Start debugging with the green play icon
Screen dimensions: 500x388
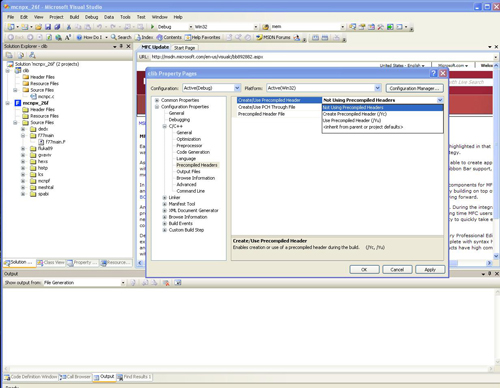pos(152,27)
